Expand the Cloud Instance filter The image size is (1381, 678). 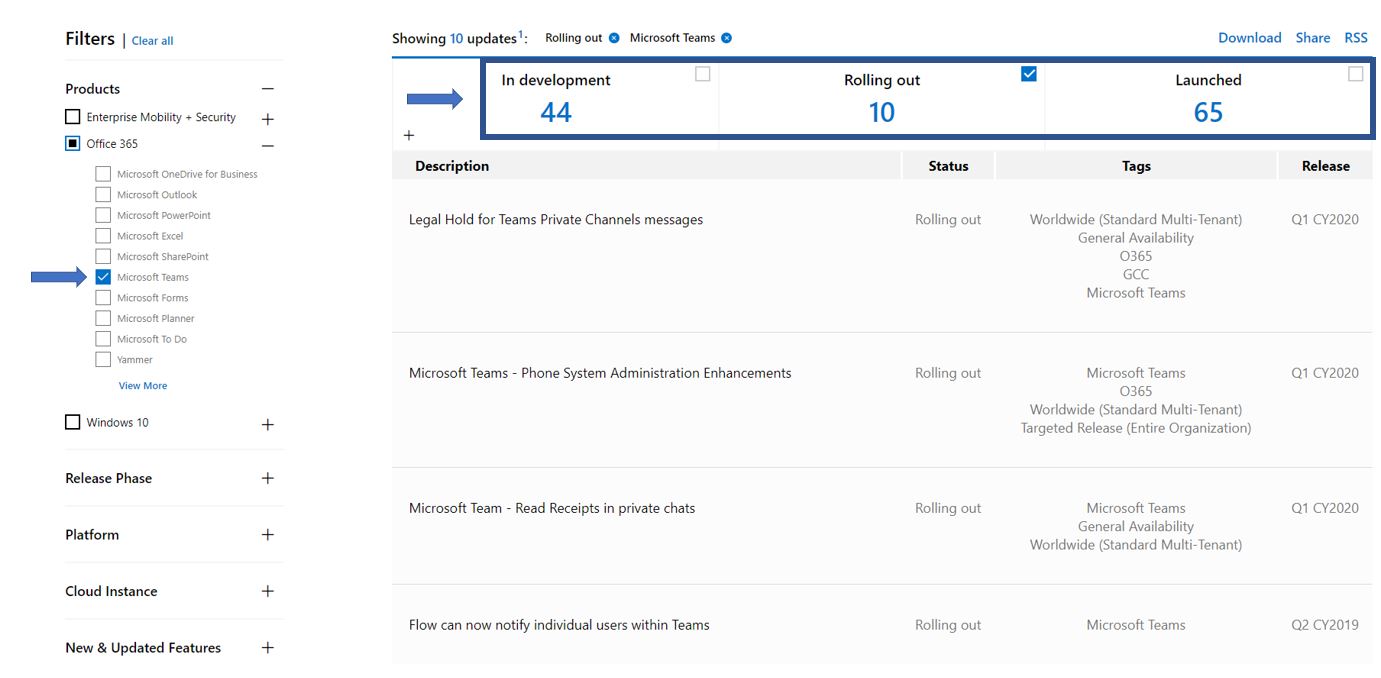pyautogui.click(x=267, y=591)
